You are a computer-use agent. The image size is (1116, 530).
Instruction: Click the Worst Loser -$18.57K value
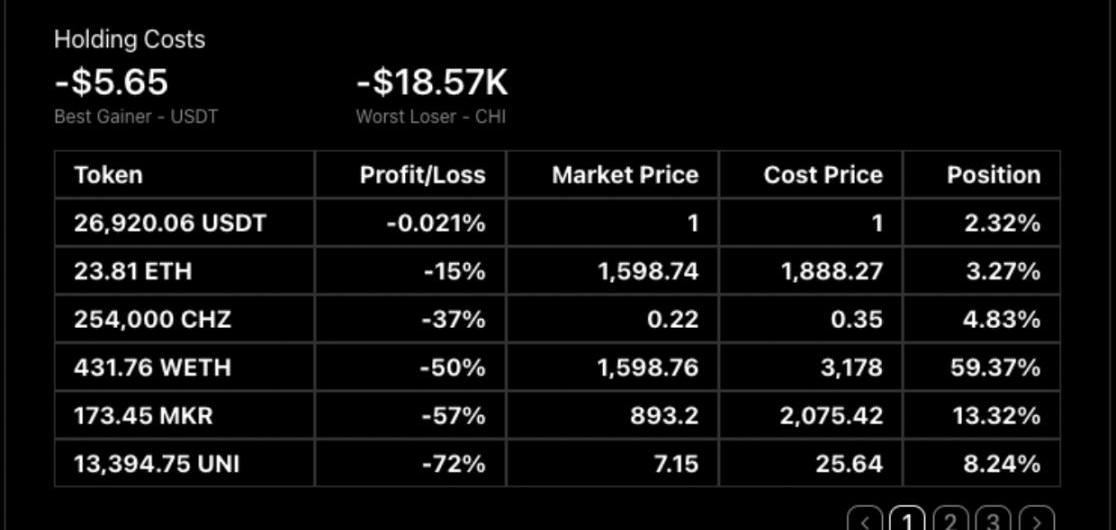click(432, 82)
